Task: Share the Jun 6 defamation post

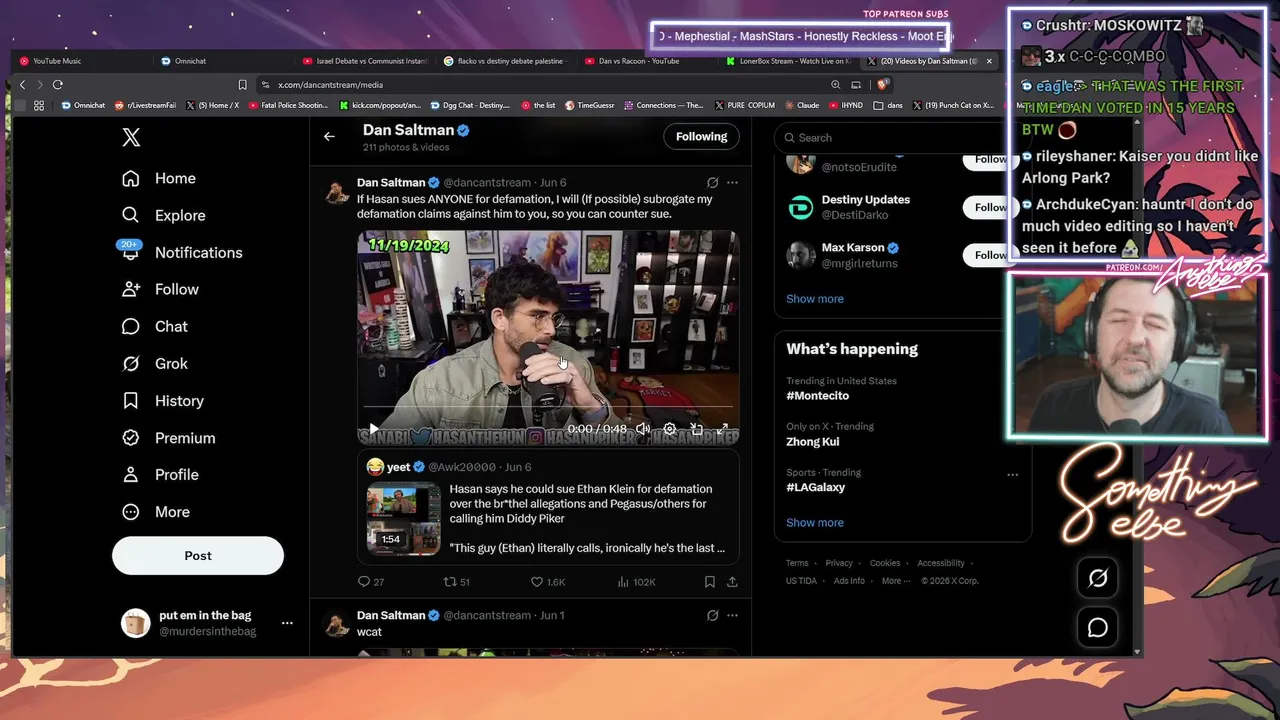Action: point(732,581)
